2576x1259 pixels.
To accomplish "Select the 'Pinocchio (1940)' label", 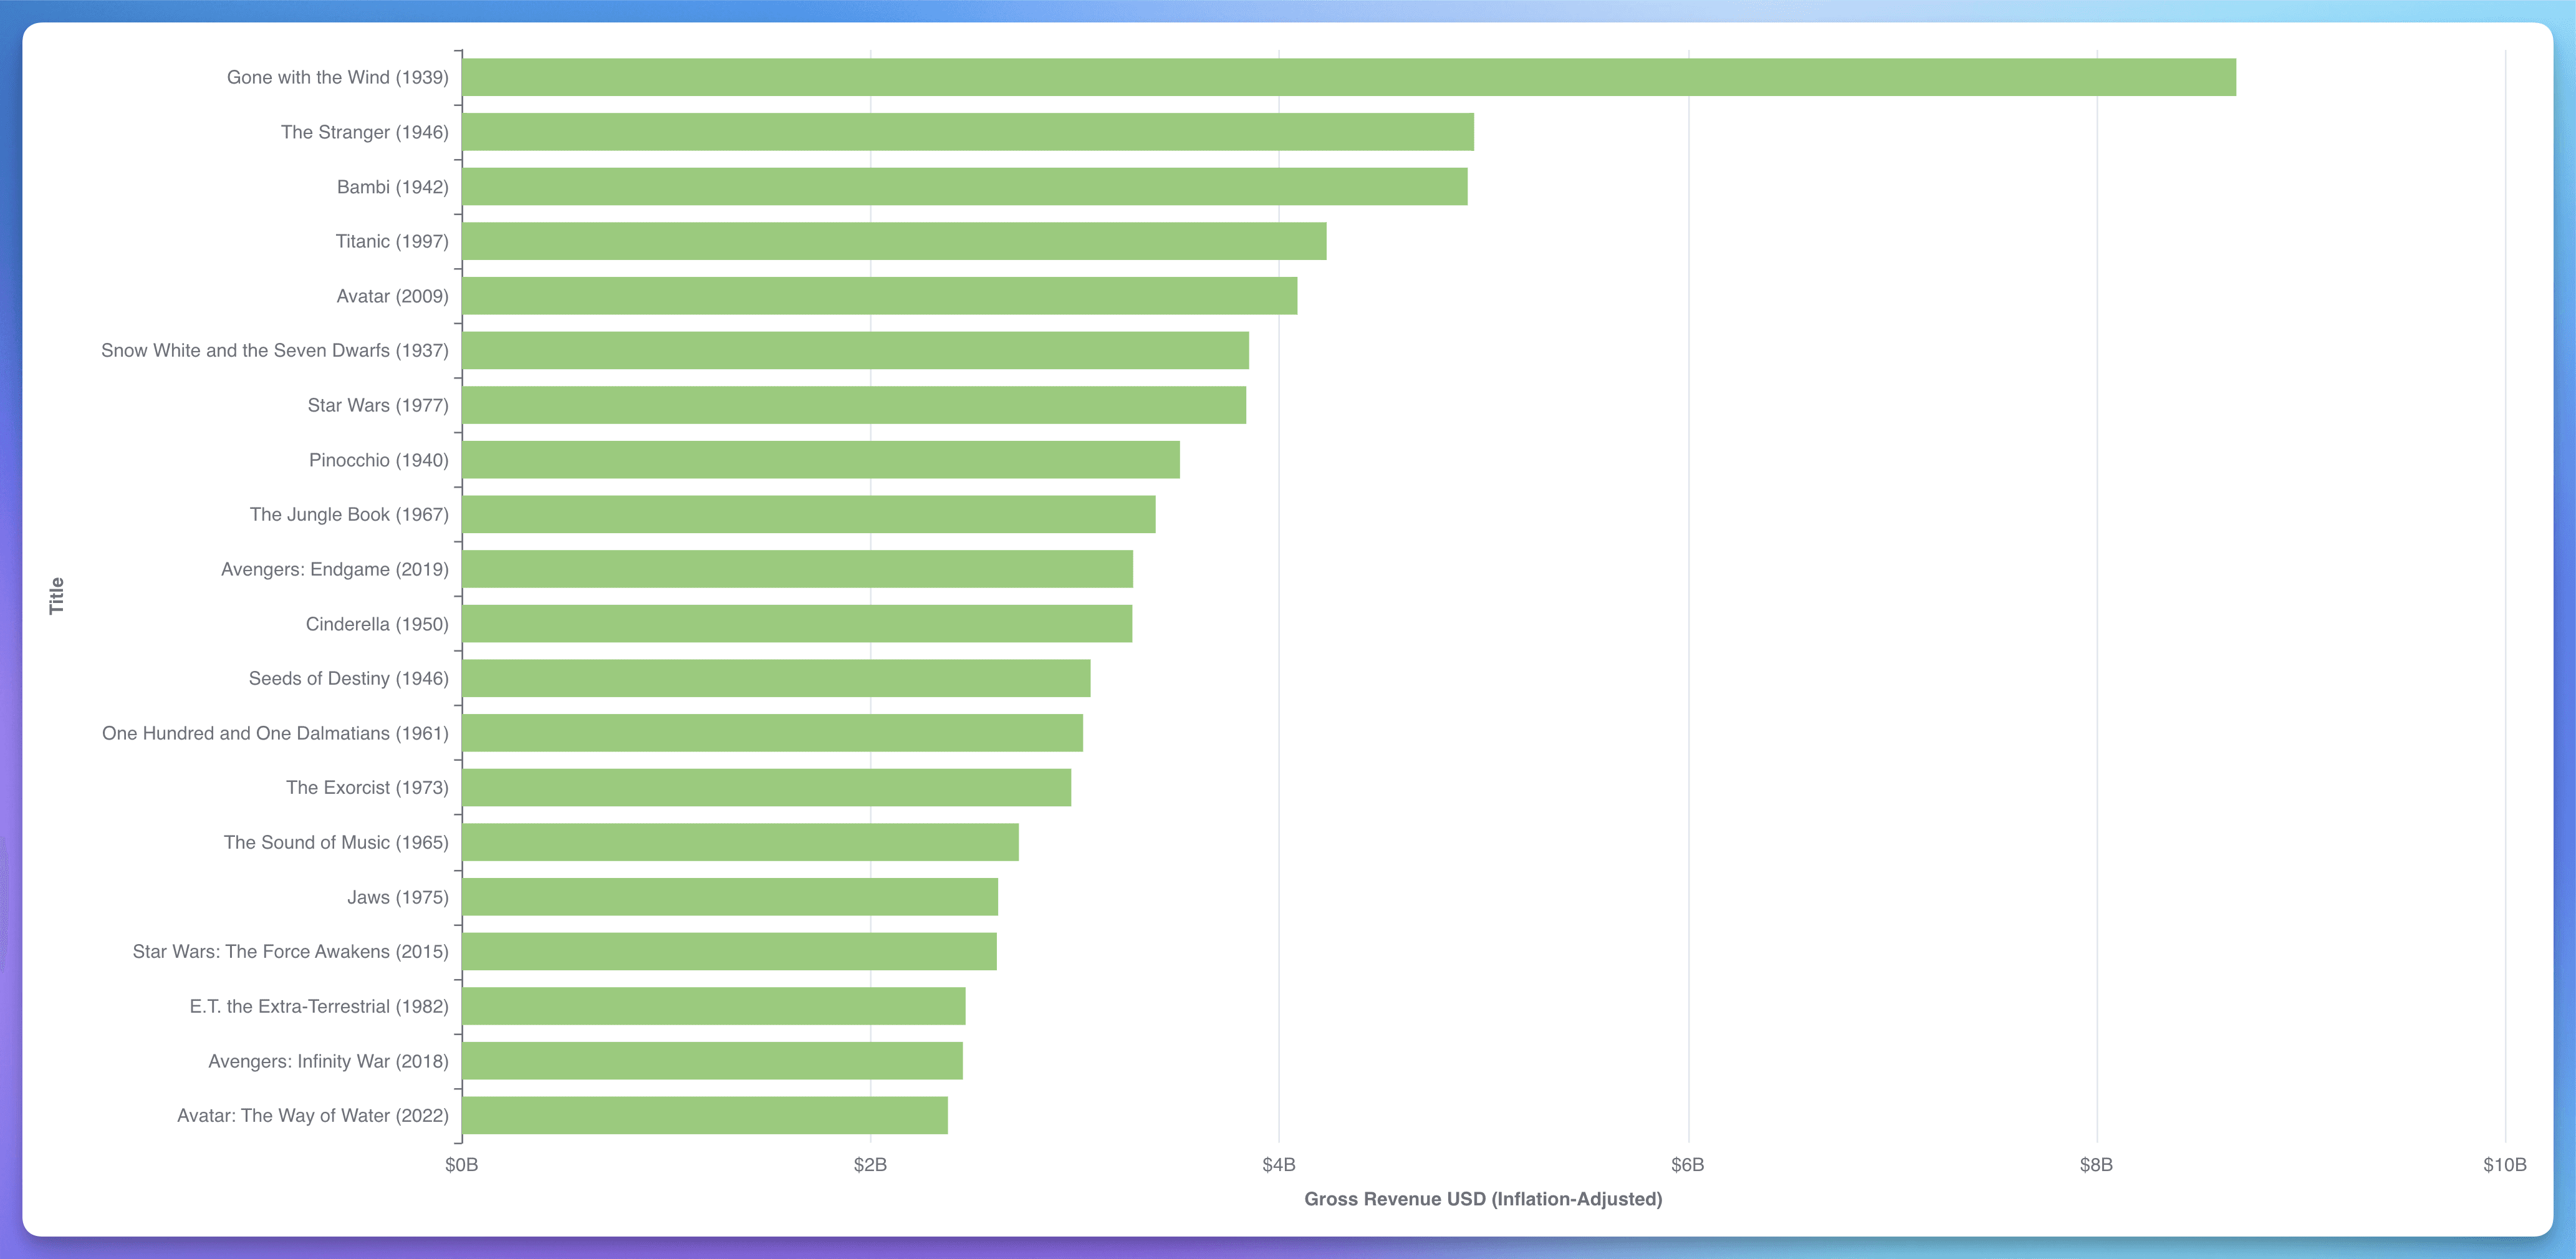I will (379, 460).
